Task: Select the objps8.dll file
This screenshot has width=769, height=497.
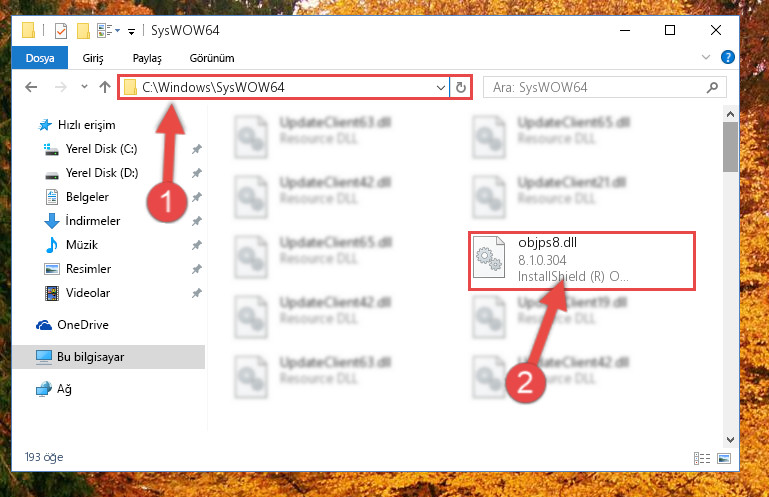Action: pyautogui.click(x=582, y=261)
